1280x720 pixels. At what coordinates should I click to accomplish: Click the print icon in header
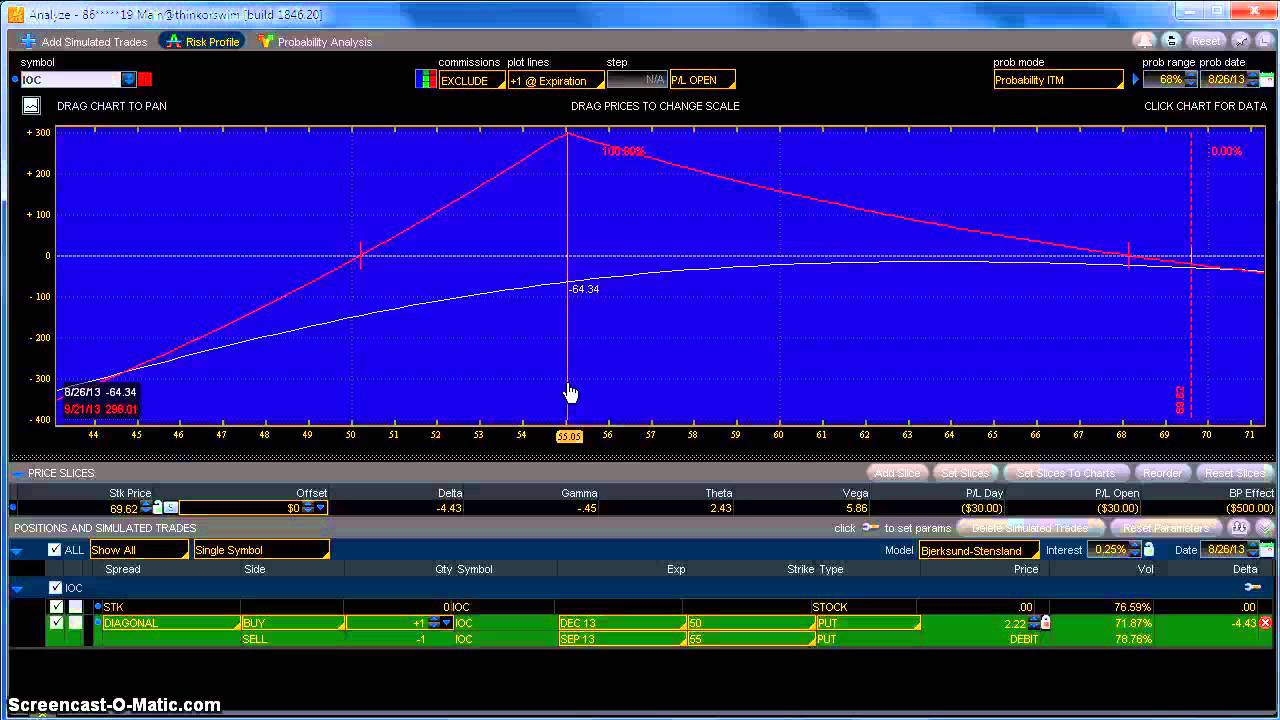tap(1171, 41)
